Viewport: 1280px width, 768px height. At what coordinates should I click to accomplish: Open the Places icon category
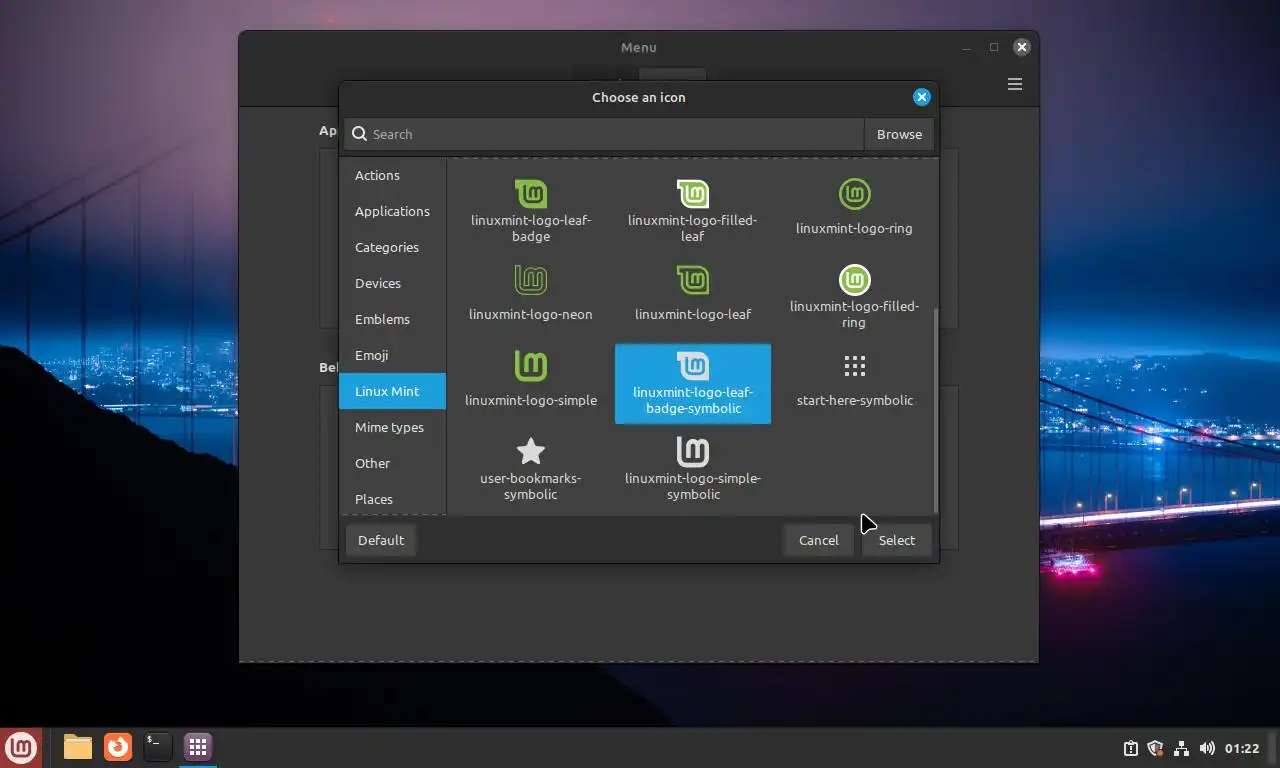(x=392, y=499)
